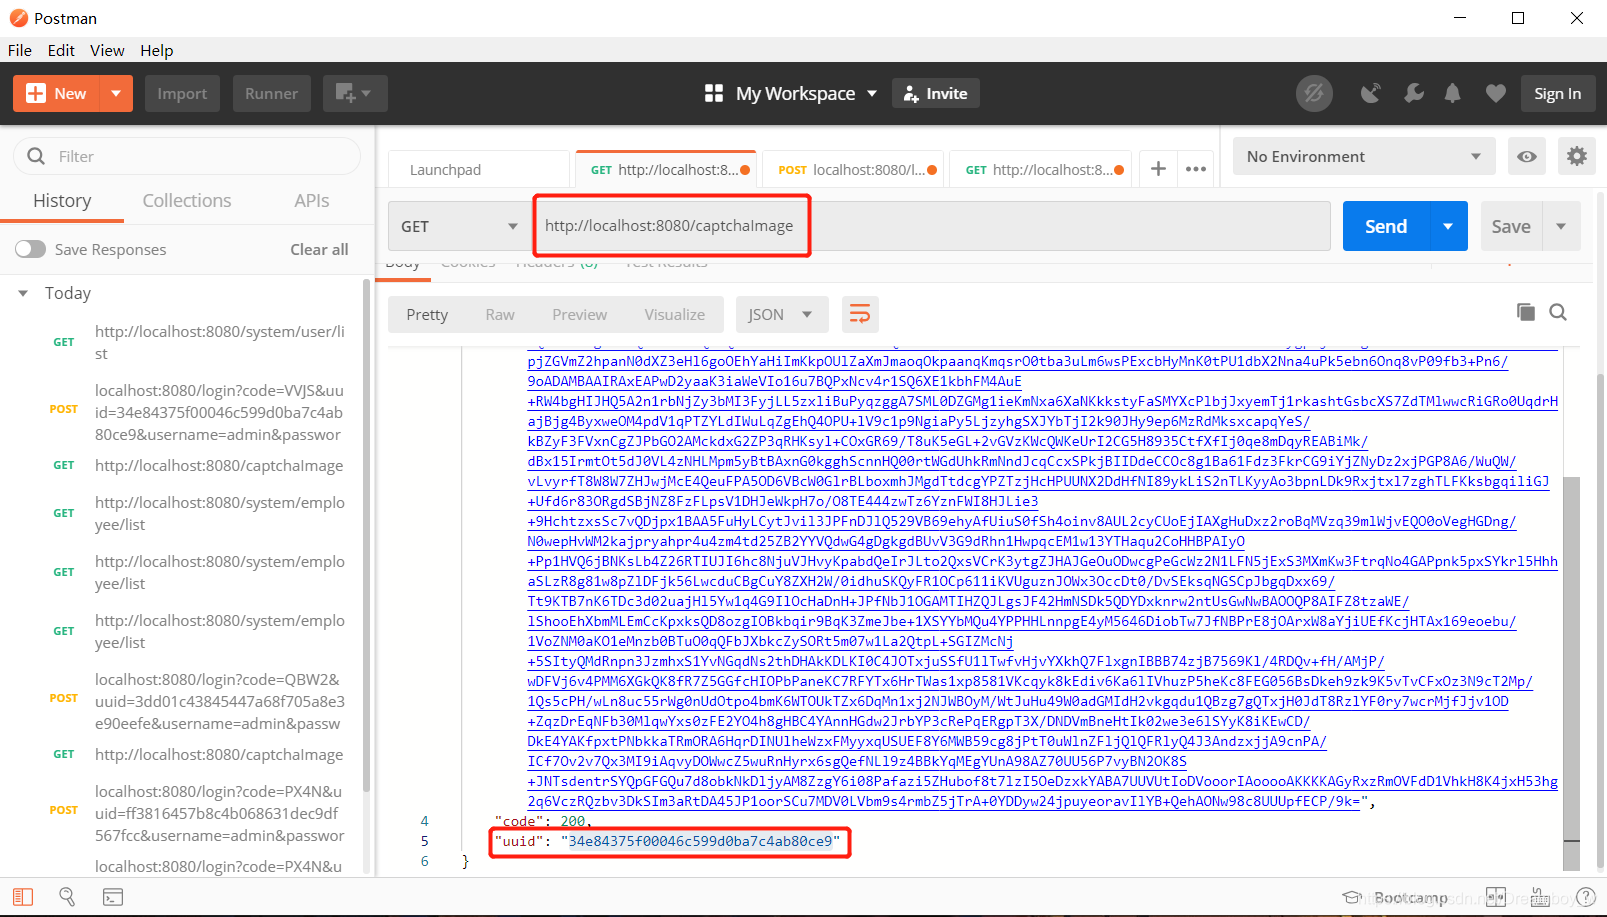Click the Invite button
This screenshot has height=917, width=1607.
click(936, 94)
